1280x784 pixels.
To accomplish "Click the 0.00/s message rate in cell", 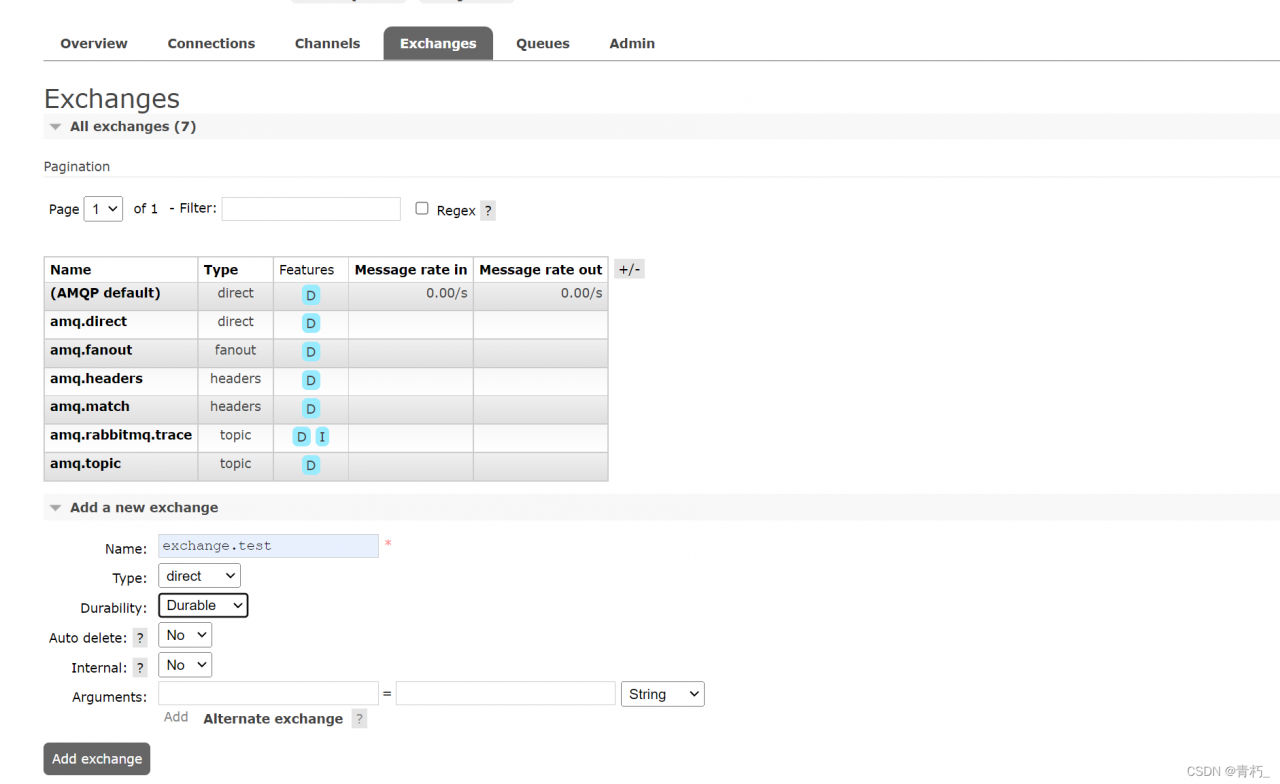I will (x=411, y=294).
